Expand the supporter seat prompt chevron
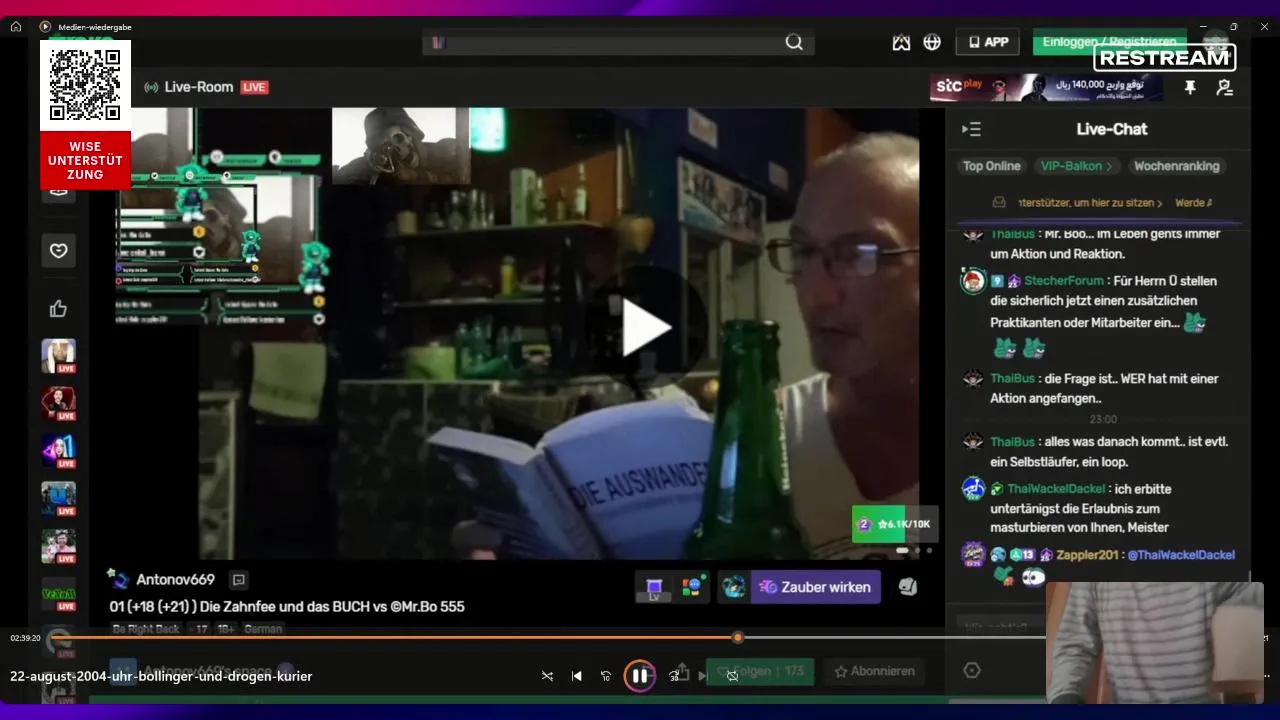The height and width of the screenshot is (720, 1280). [x=1160, y=203]
